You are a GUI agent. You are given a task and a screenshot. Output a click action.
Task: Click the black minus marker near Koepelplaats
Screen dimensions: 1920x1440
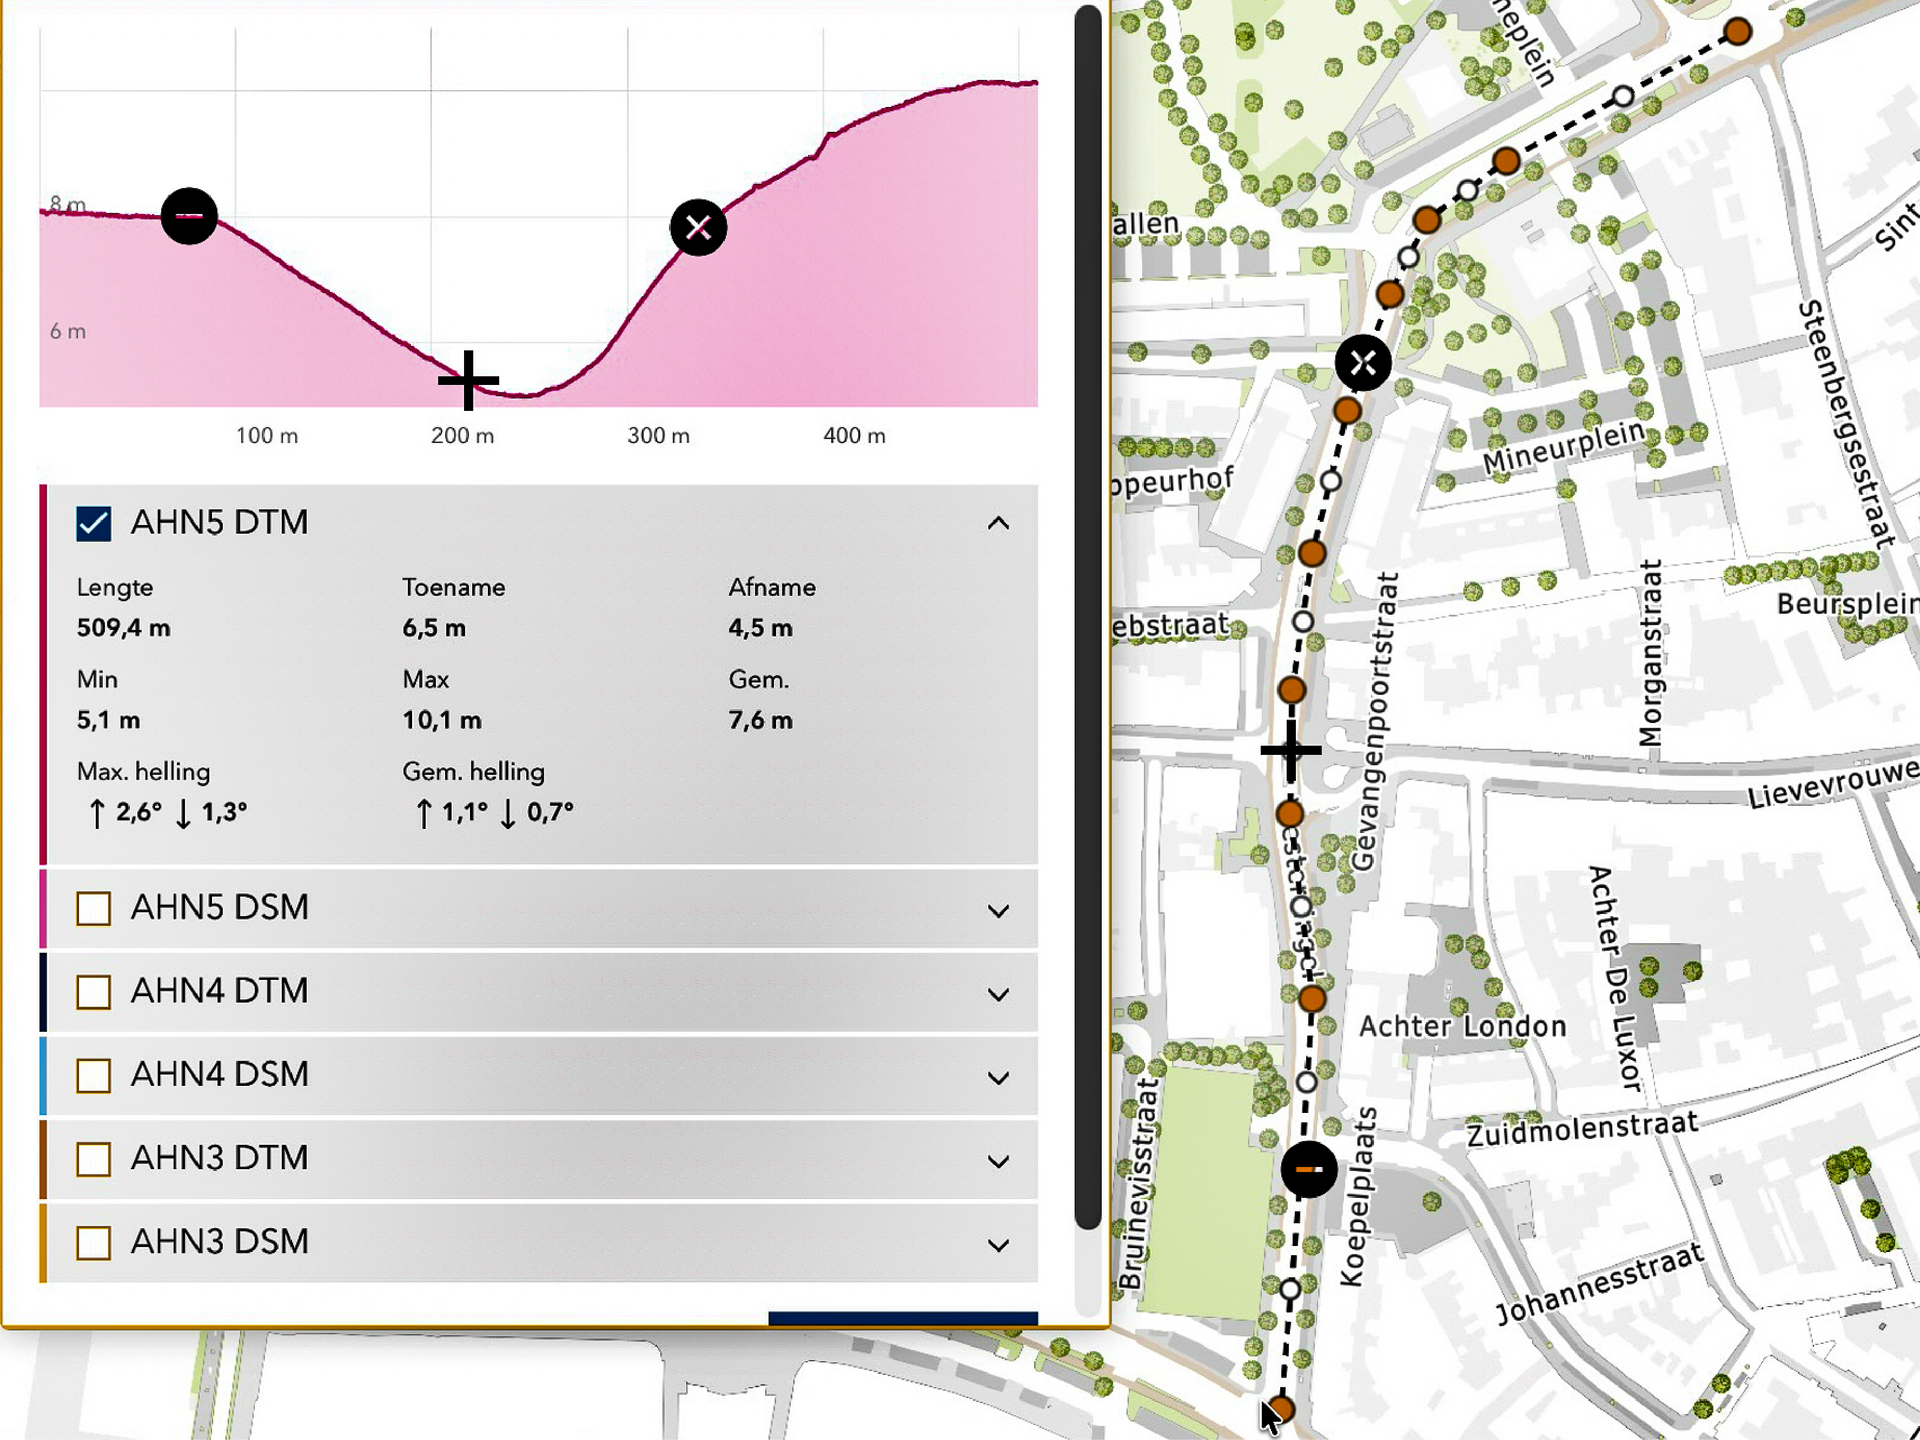[1309, 1169]
